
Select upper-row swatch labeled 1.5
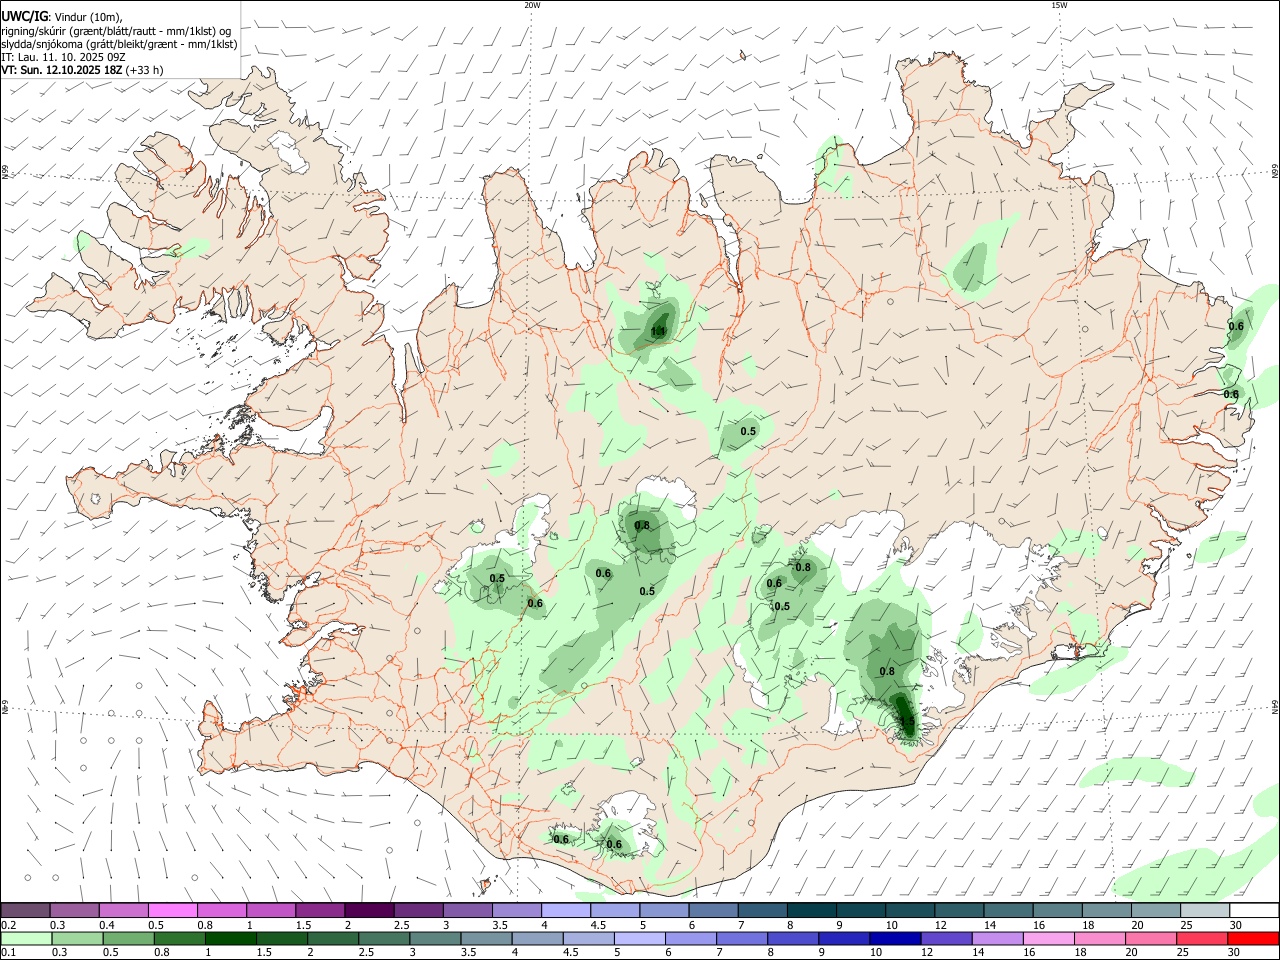point(321,910)
